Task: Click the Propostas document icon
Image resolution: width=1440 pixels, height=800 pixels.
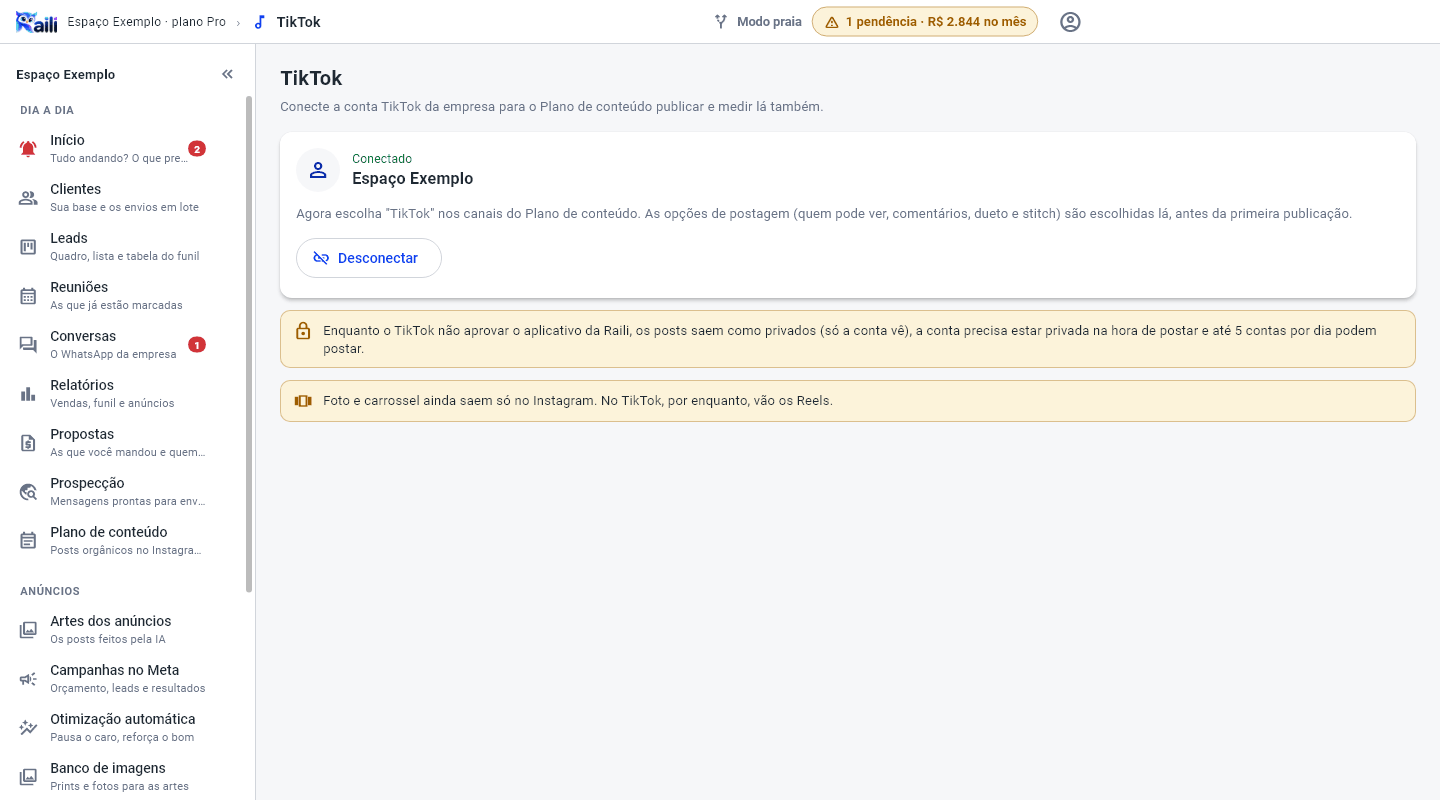Action: [28, 443]
